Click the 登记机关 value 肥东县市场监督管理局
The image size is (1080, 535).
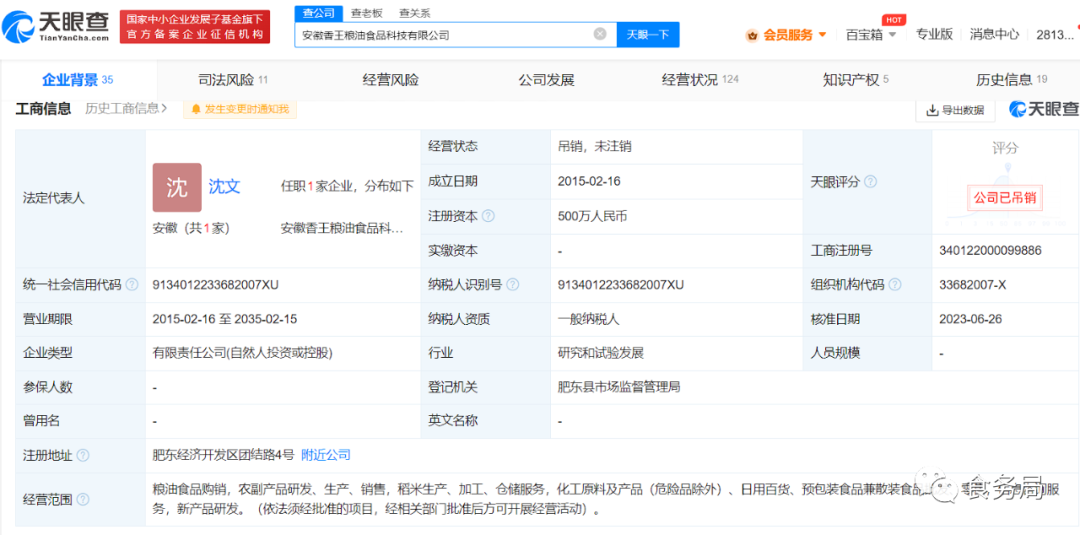(x=619, y=387)
